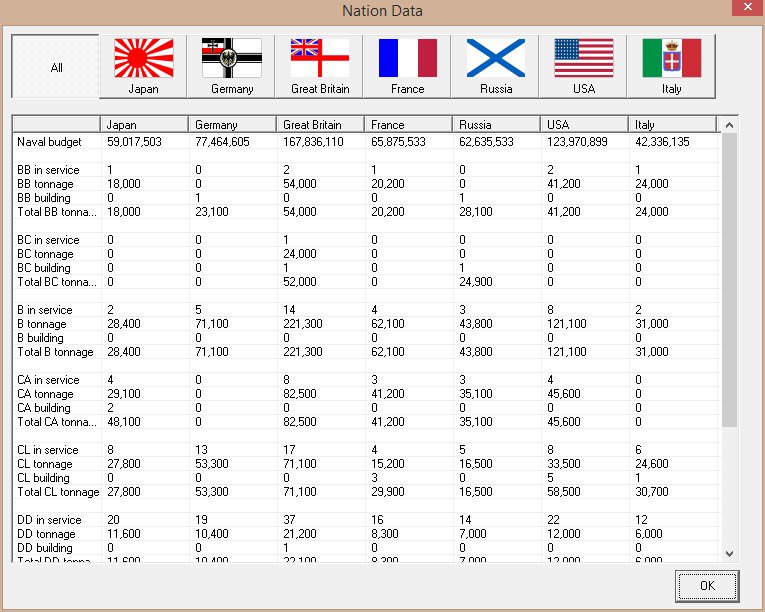Image resolution: width=765 pixels, height=612 pixels.
Task: Click Russia total BC tonnage 24,900
Action: point(476,282)
